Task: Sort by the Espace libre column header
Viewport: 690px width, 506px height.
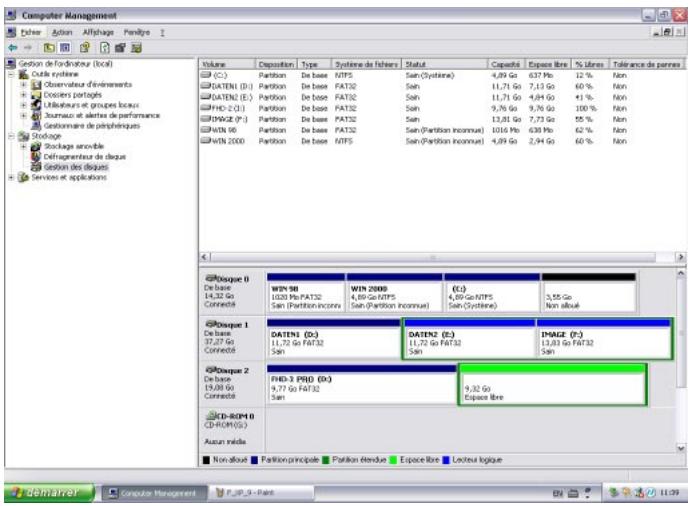Action: [x=548, y=64]
